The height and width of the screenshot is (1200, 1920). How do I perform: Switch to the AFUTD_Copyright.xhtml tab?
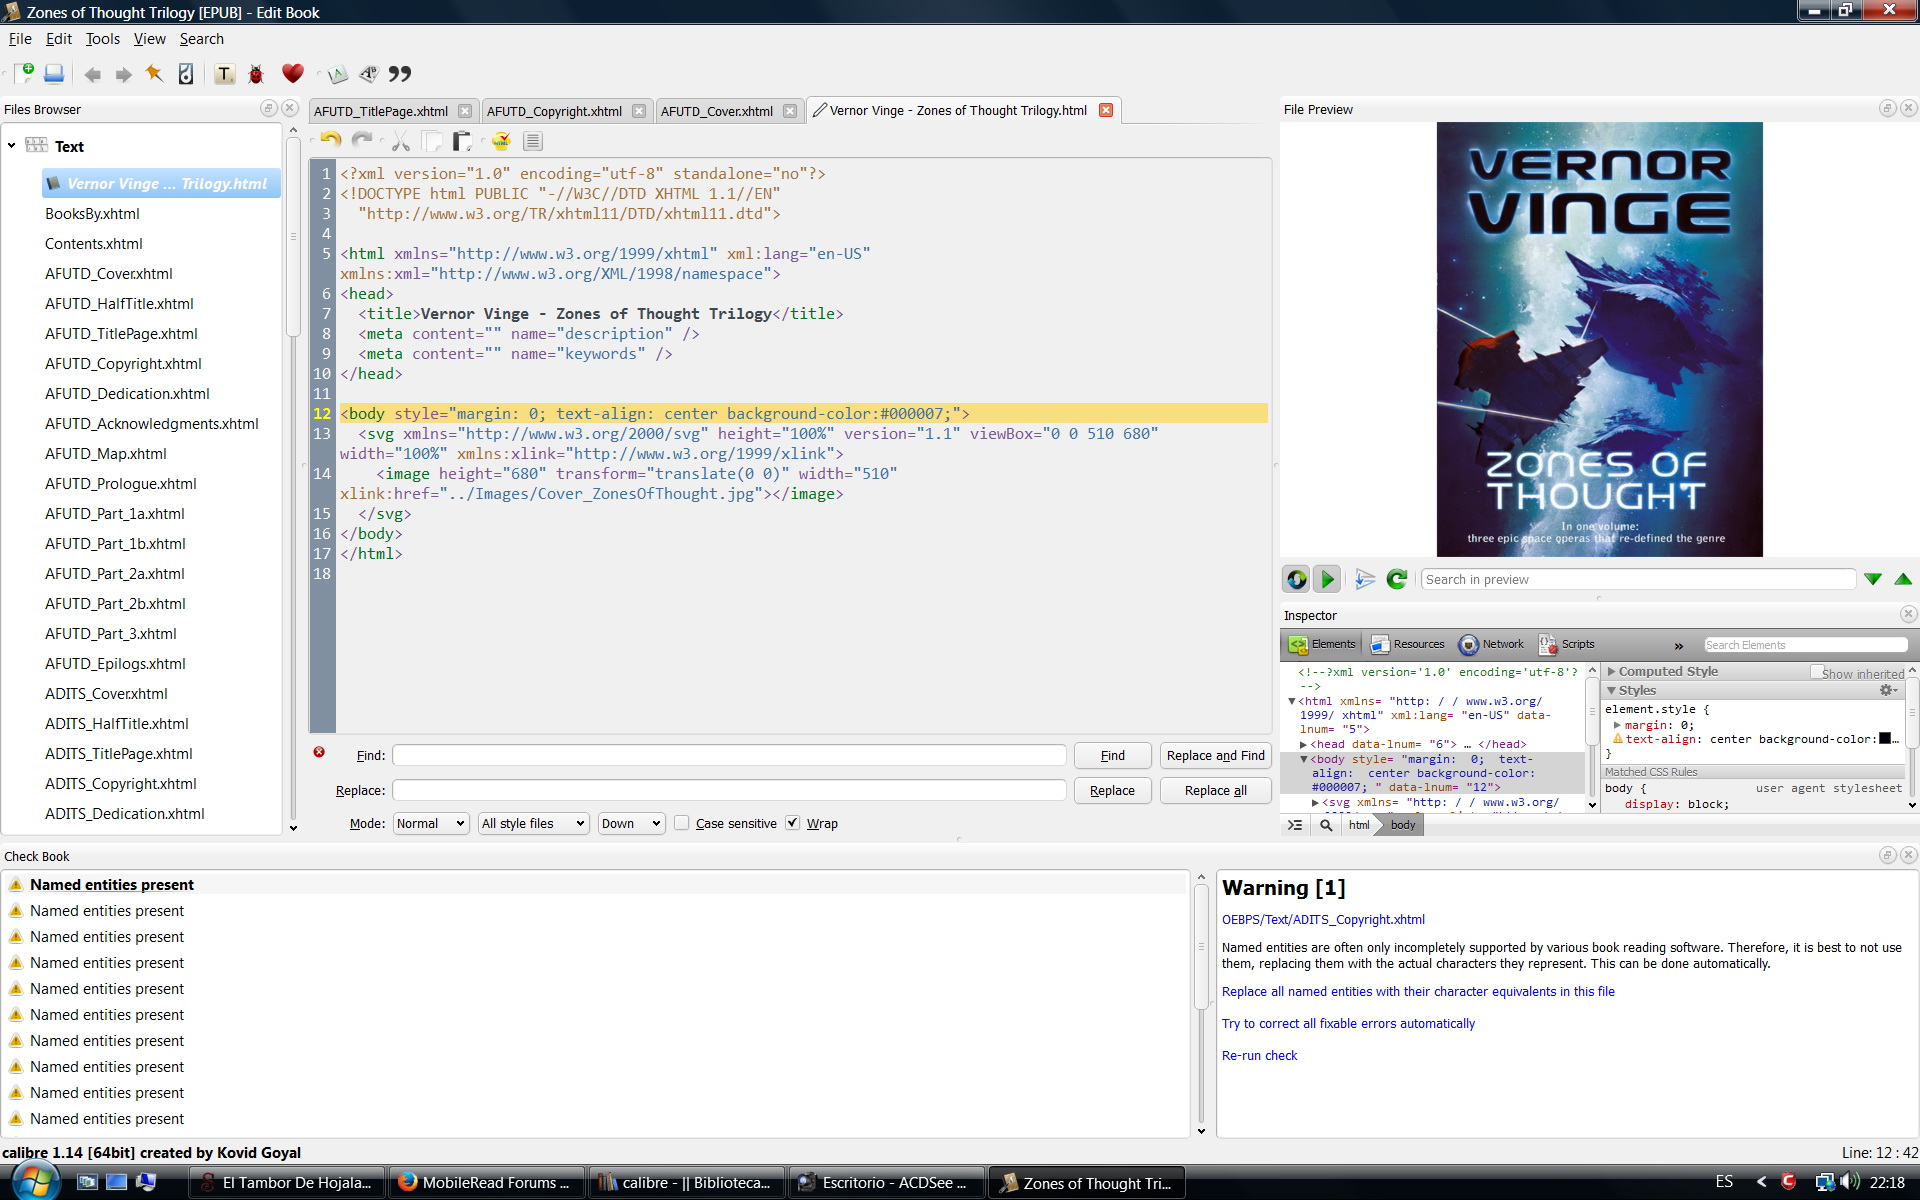coord(554,111)
